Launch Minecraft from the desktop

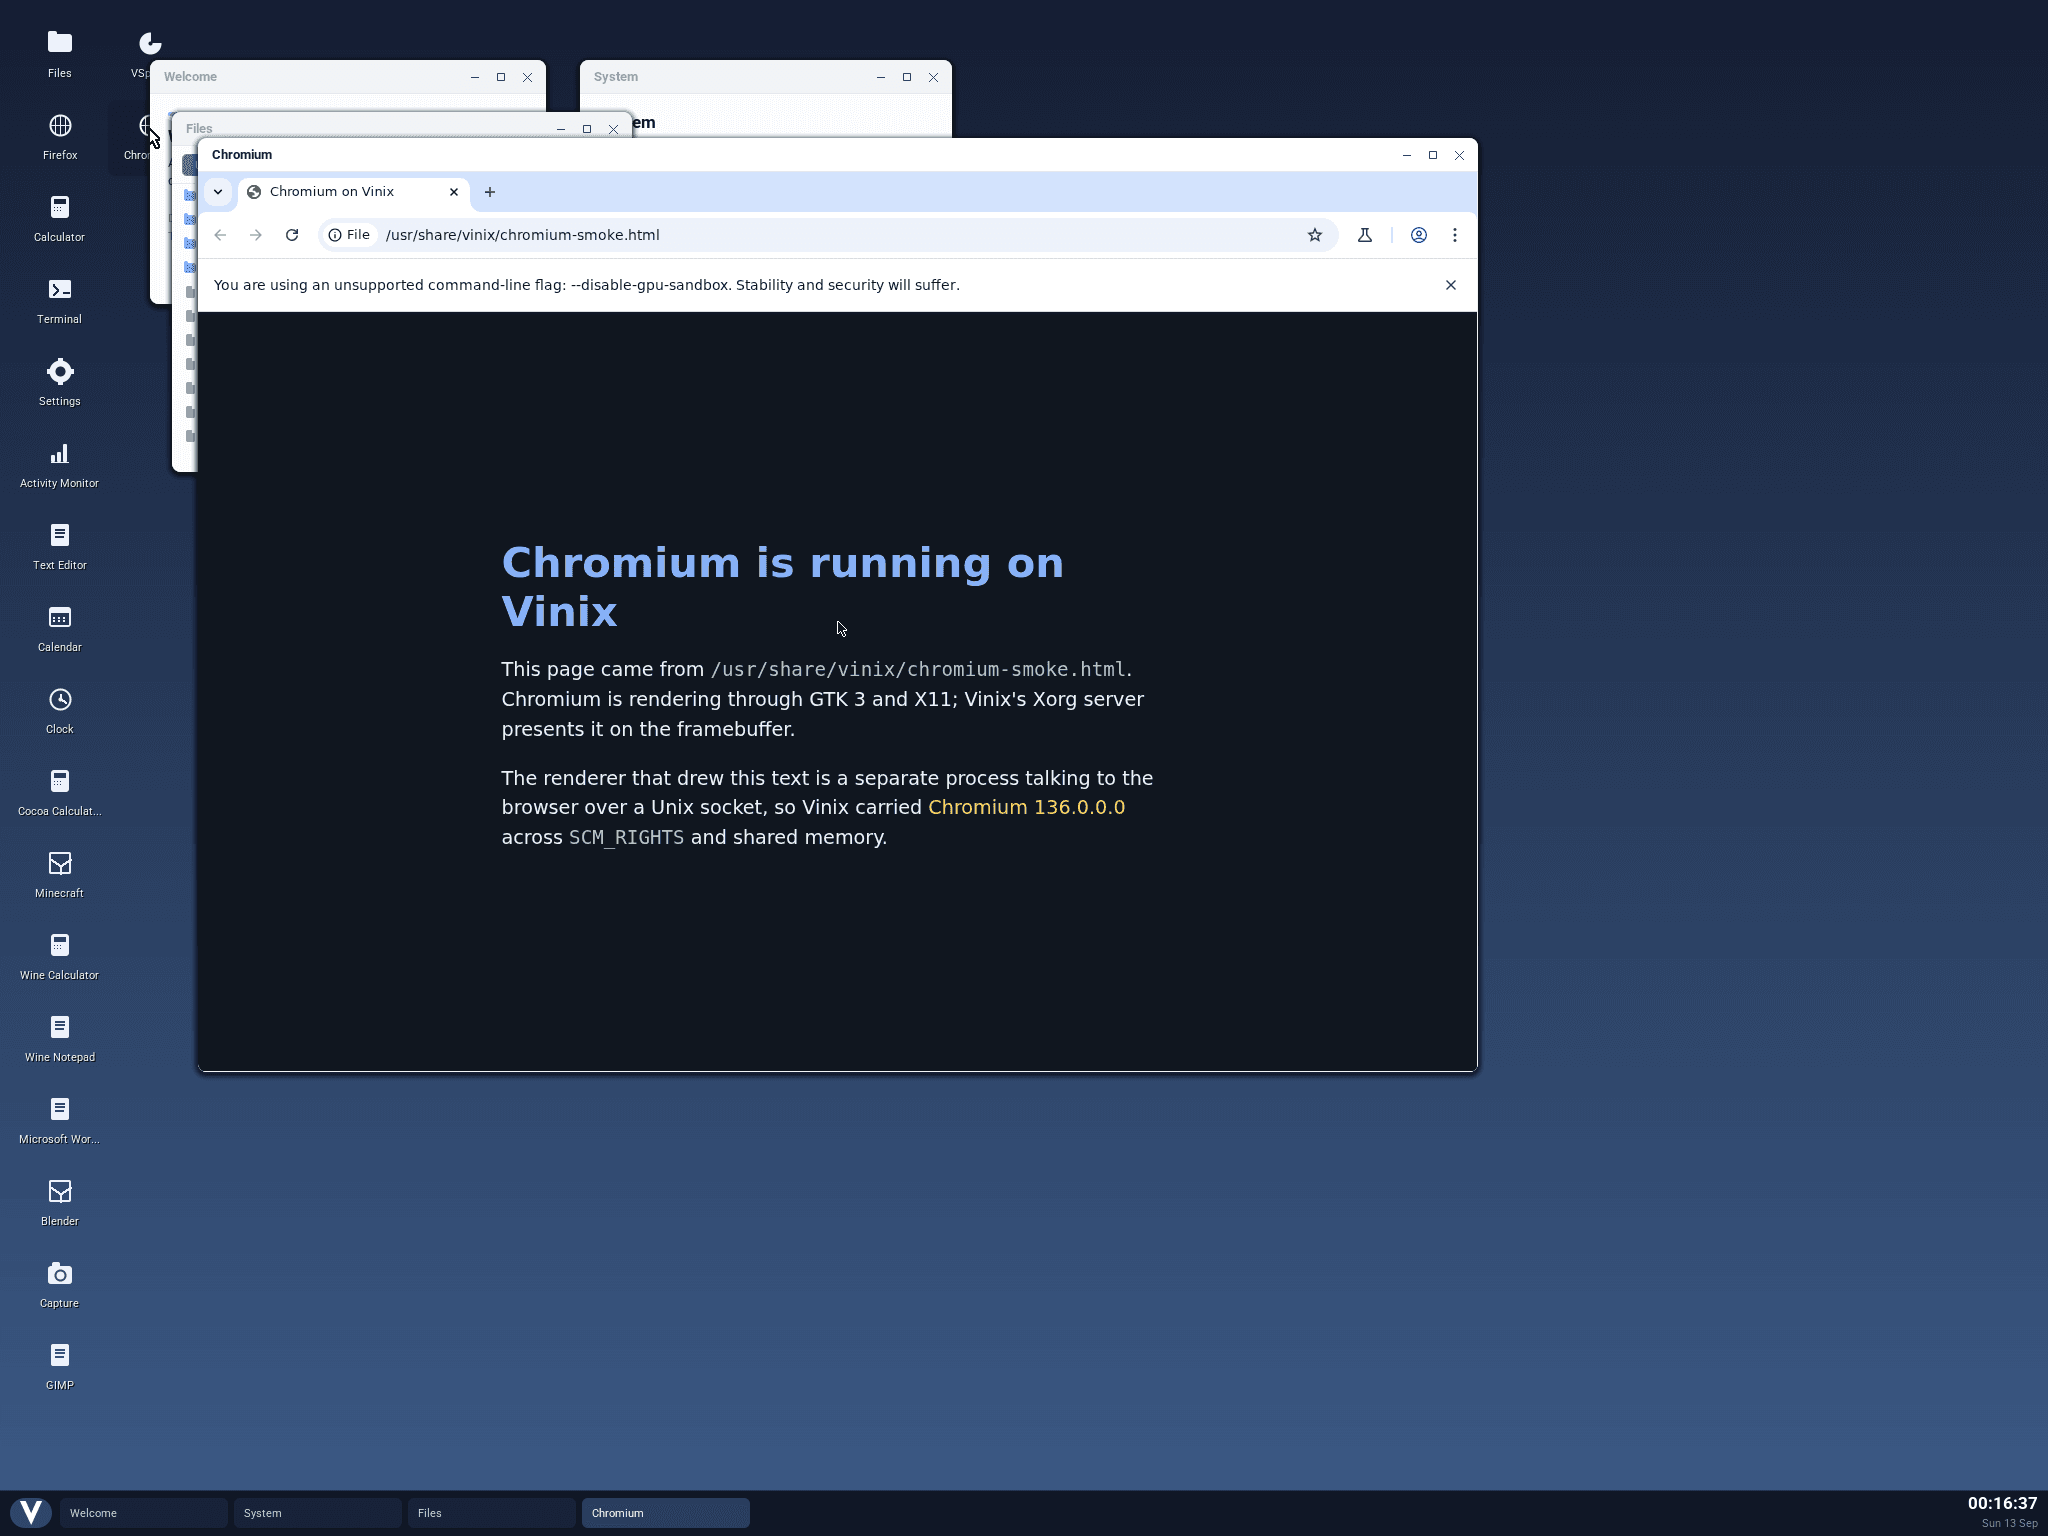(60, 873)
